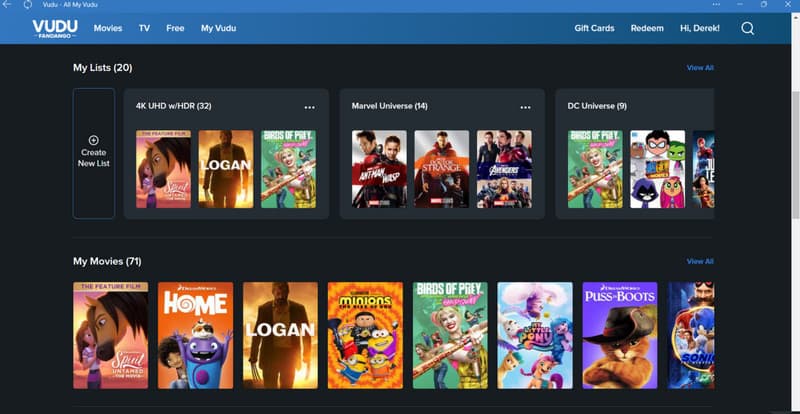Click the Redeem link
This screenshot has width=800, height=414.
pos(647,28)
